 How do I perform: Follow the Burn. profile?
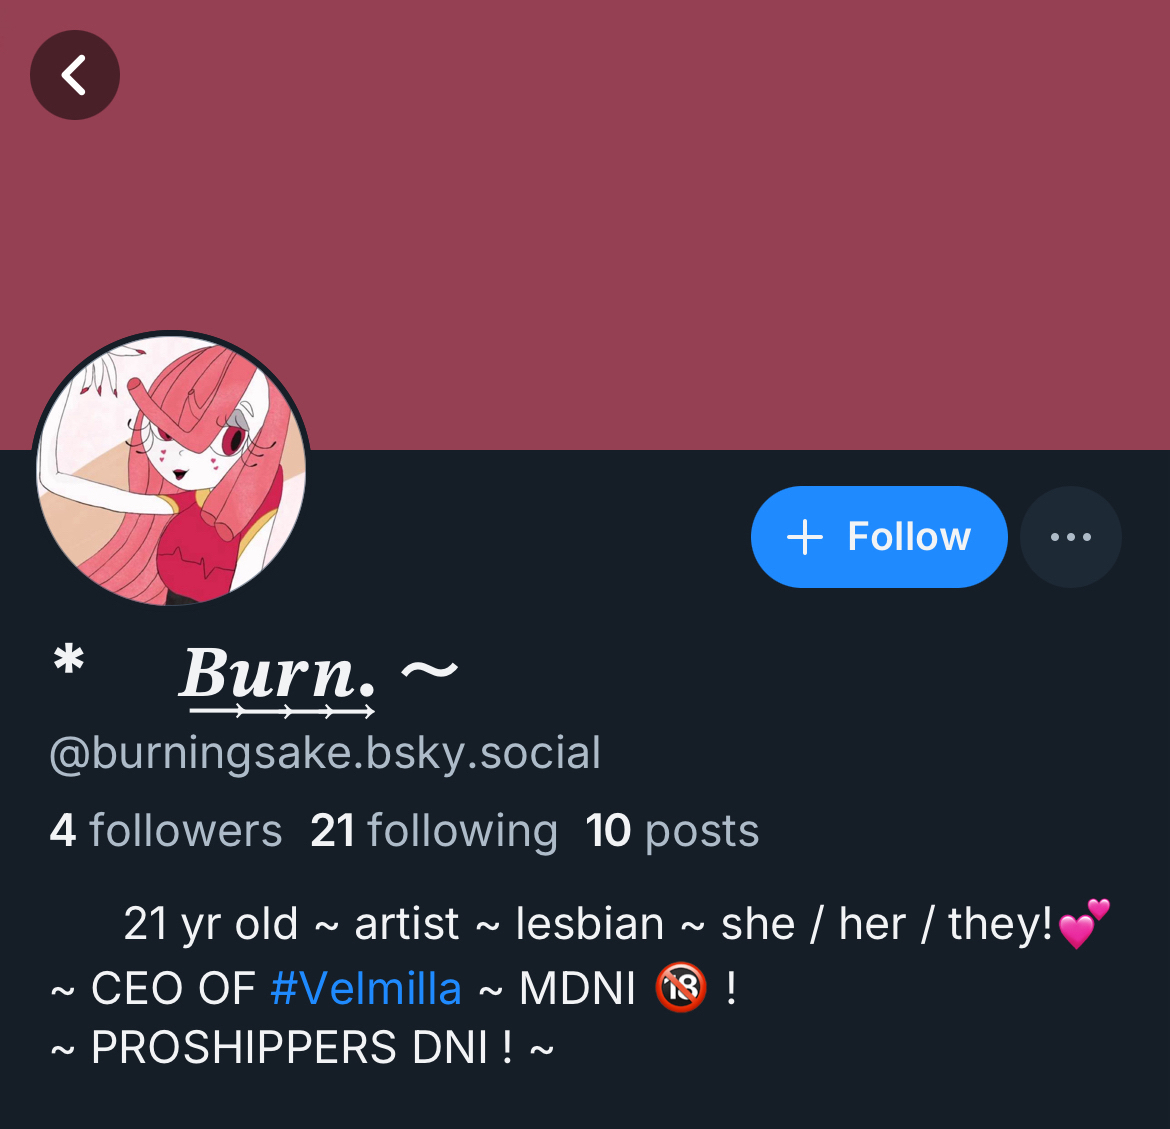(x=879, y=537)
